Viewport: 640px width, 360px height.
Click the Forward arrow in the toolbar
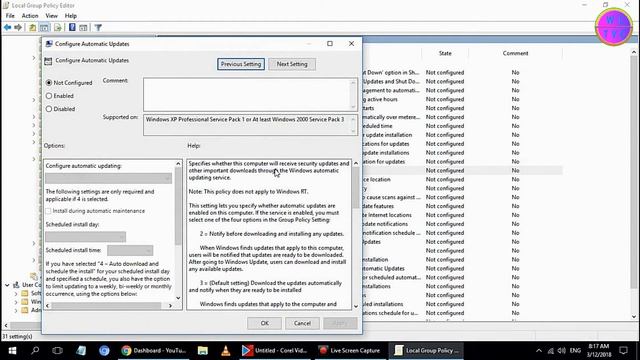(x=18, y=27)
